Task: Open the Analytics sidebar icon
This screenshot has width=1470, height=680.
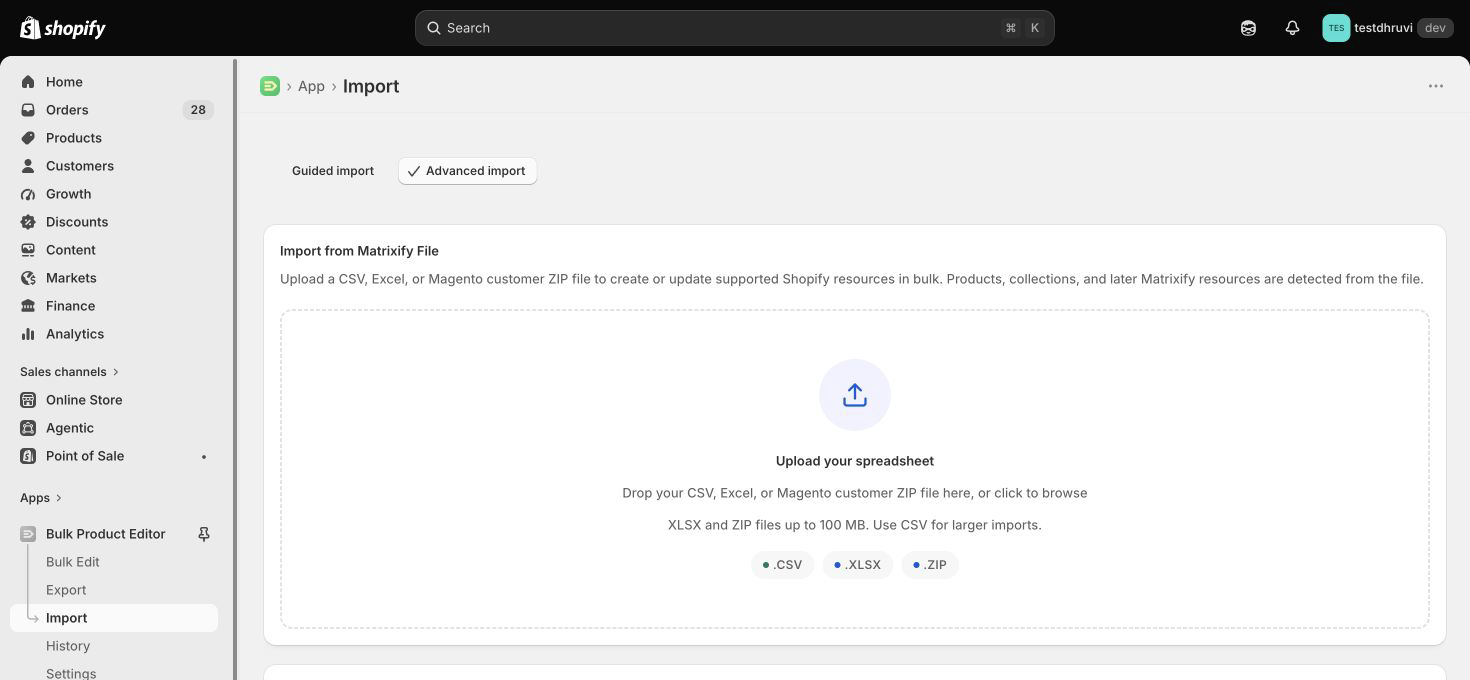Action: 28,334
